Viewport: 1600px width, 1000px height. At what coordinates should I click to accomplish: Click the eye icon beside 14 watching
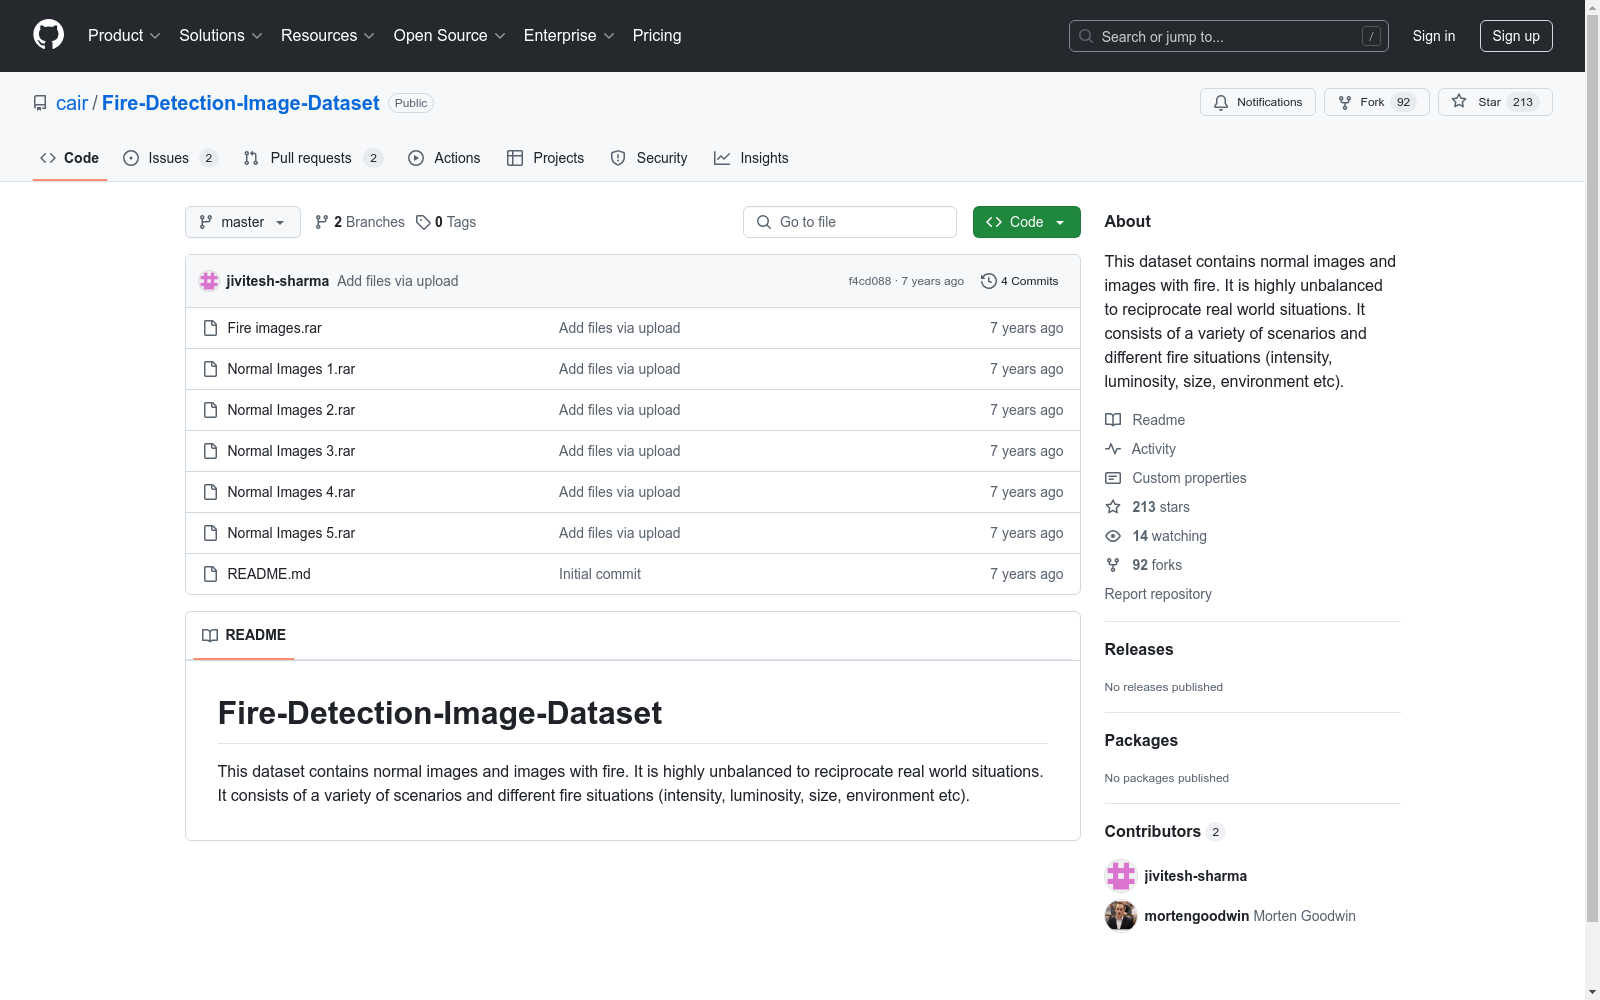click(x=1113, y=536)
